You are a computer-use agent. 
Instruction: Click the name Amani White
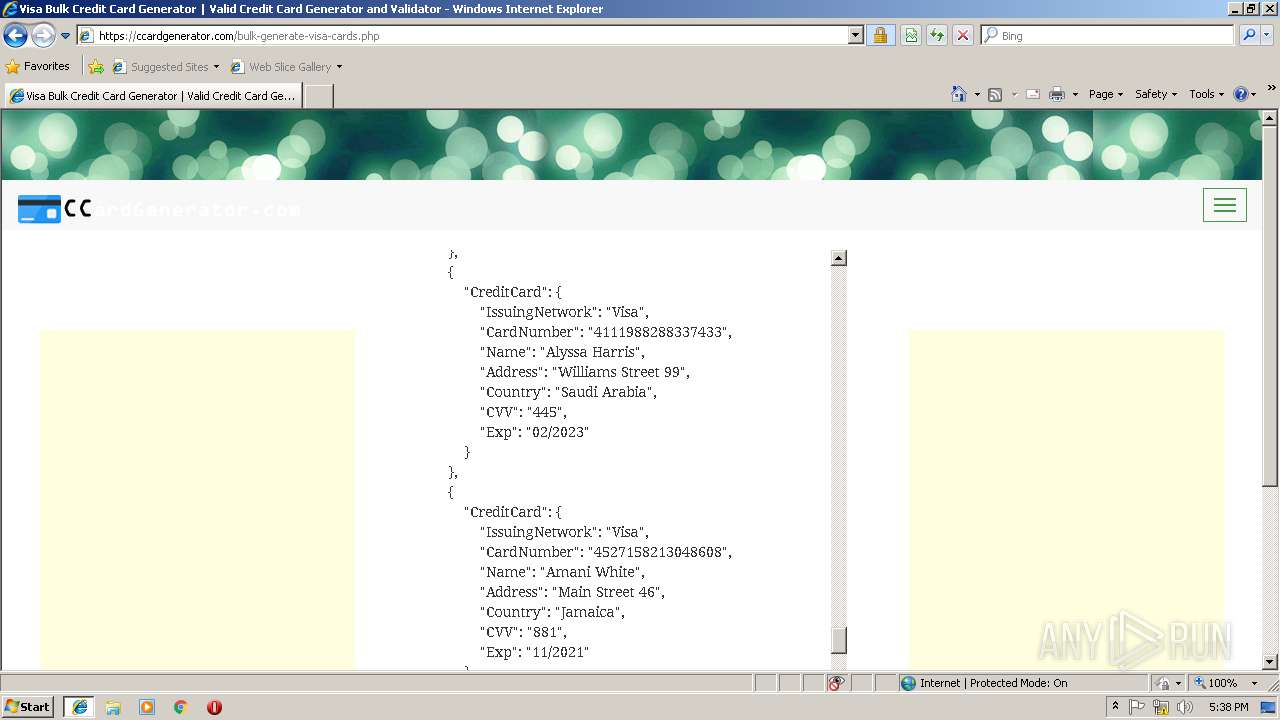(590, 572)
